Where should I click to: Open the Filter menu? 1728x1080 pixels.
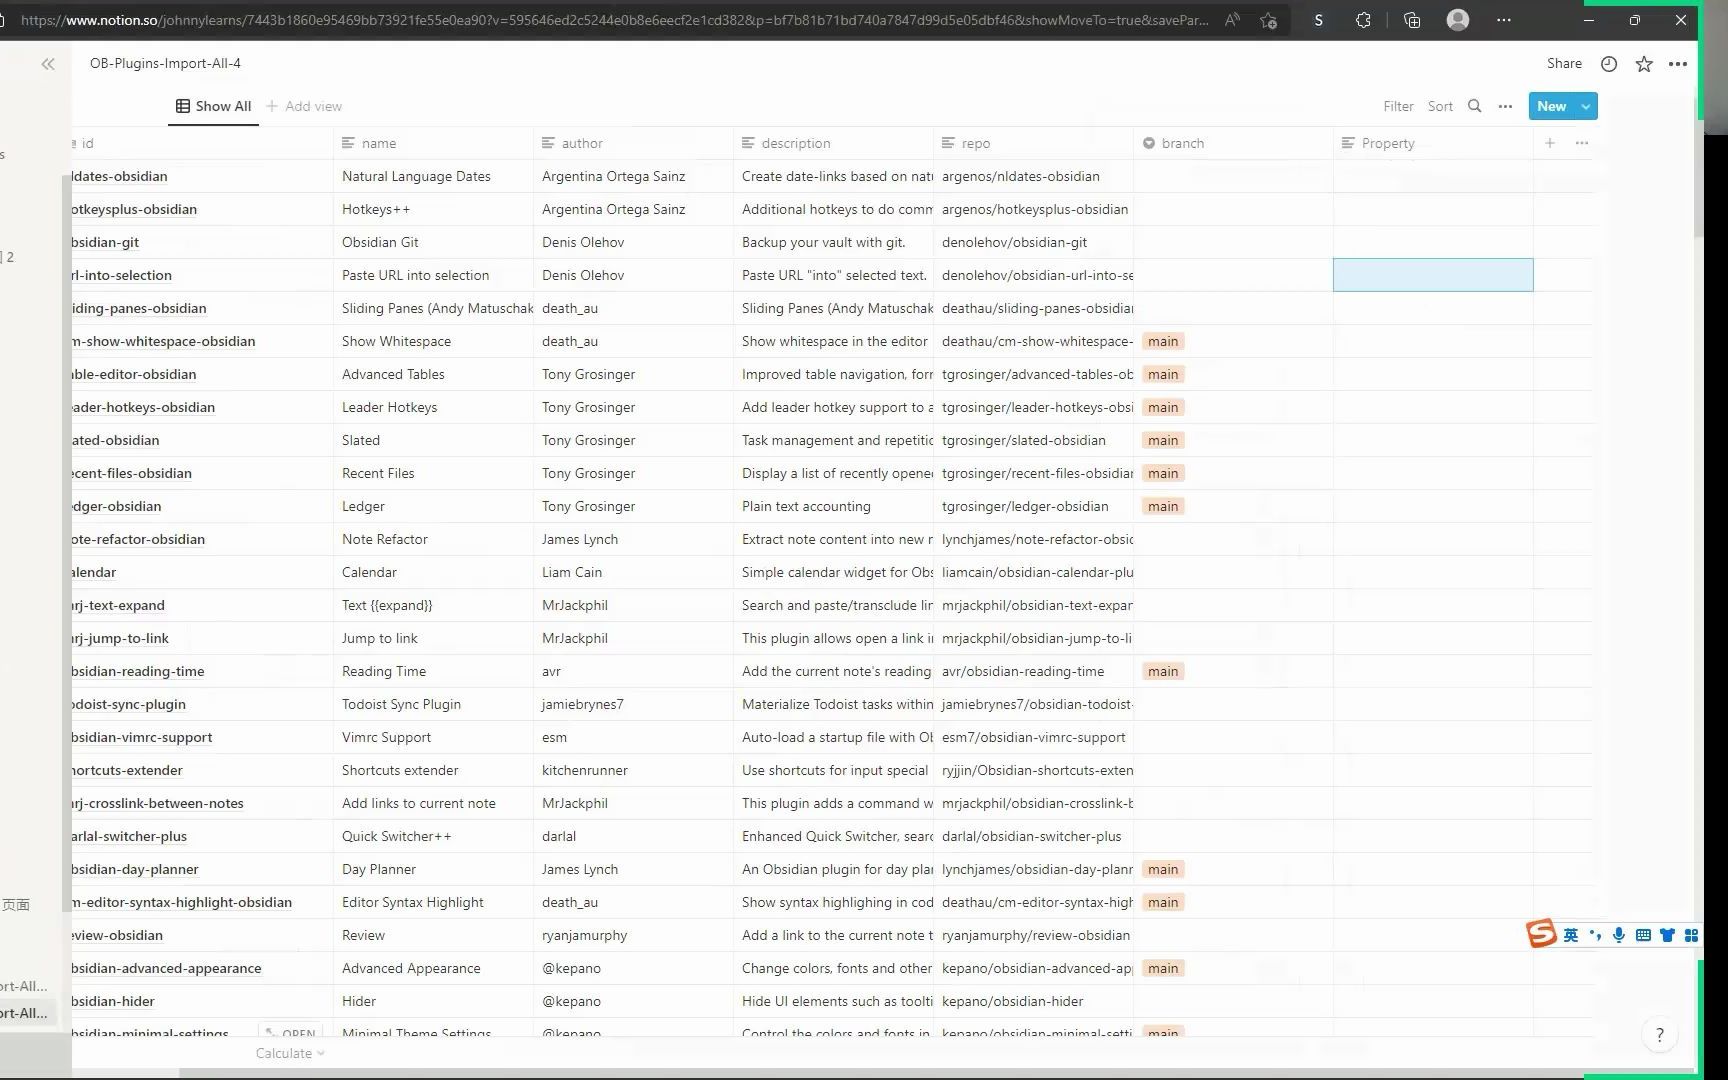point(1398,106)
